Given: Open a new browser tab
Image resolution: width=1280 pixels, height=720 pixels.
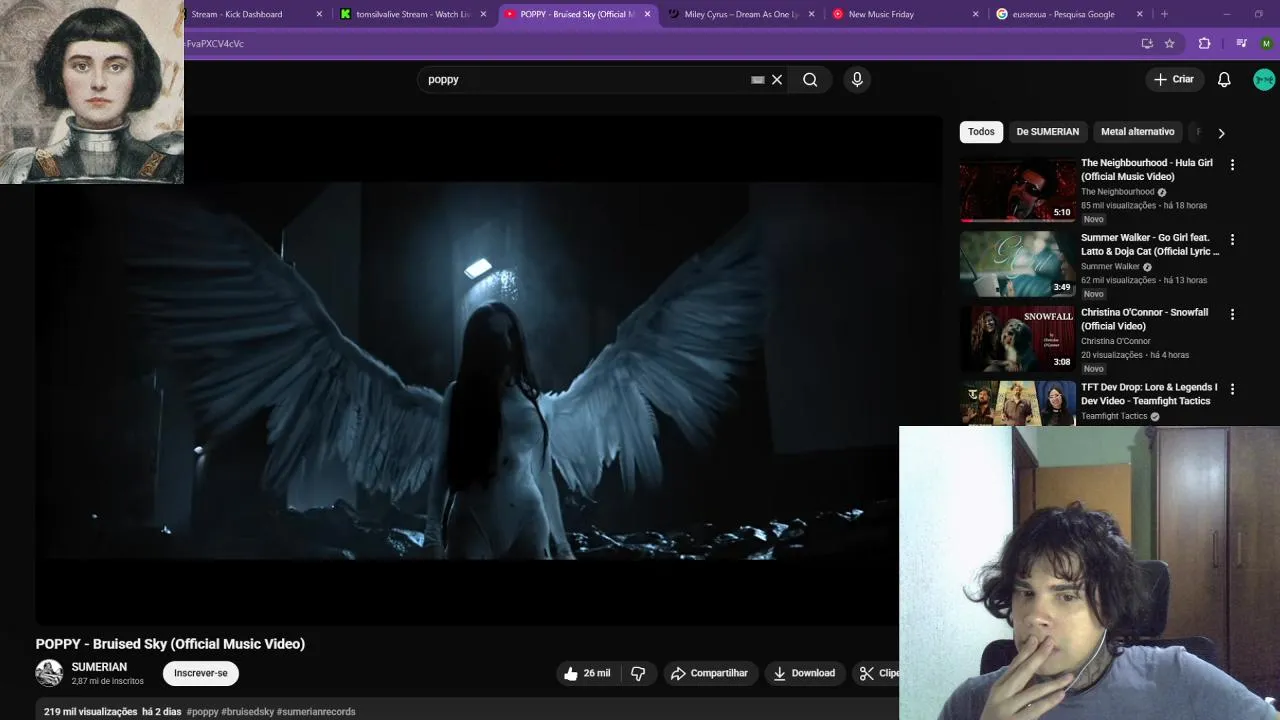Looking at the screenshot, I should tap(1164, 14).
